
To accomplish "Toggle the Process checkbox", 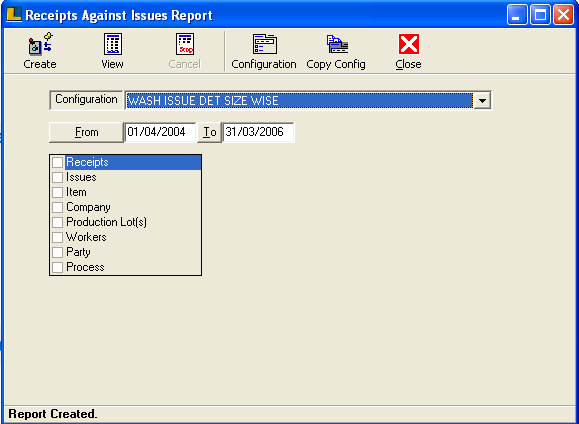I will (58, 267).
